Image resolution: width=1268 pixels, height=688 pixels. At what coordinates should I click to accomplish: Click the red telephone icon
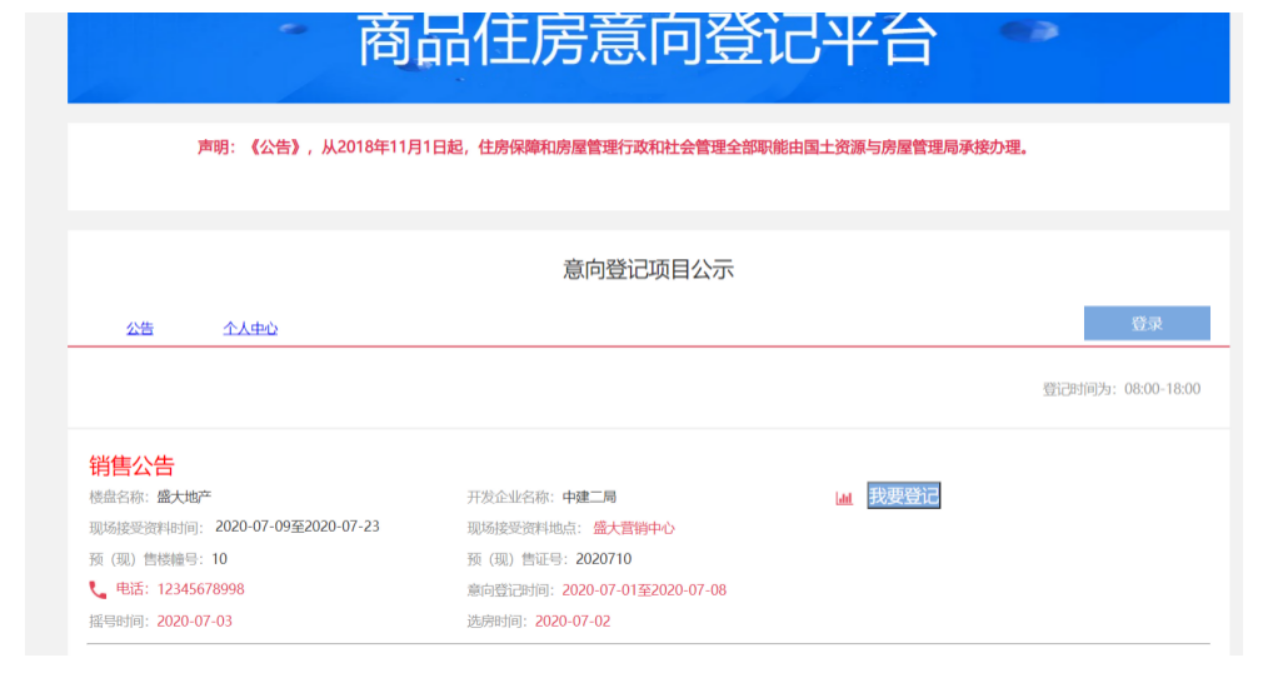[x=97, y=590]
